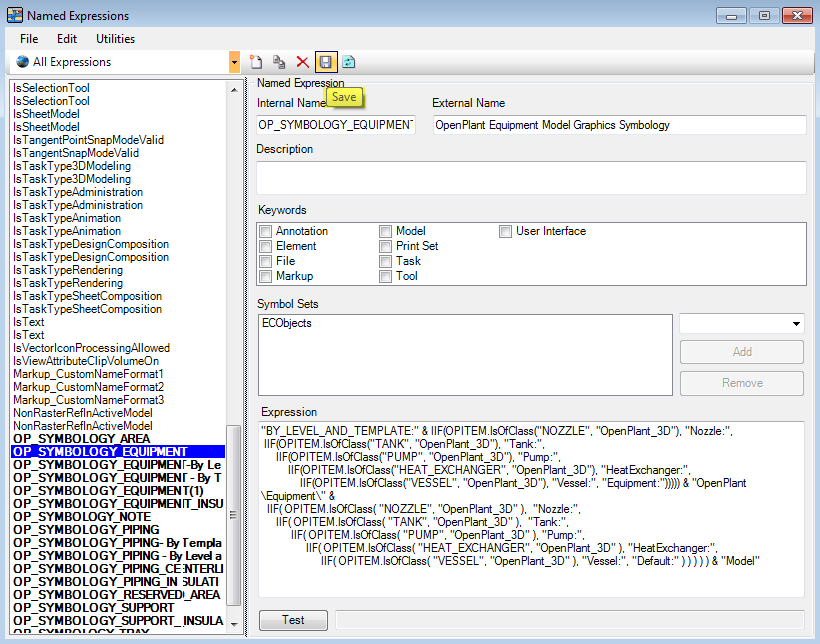Image resolution: width=820 pixels, height=644 pixels.
Task: Click the expression list scrollbar thumb
Action: (234, 515)
